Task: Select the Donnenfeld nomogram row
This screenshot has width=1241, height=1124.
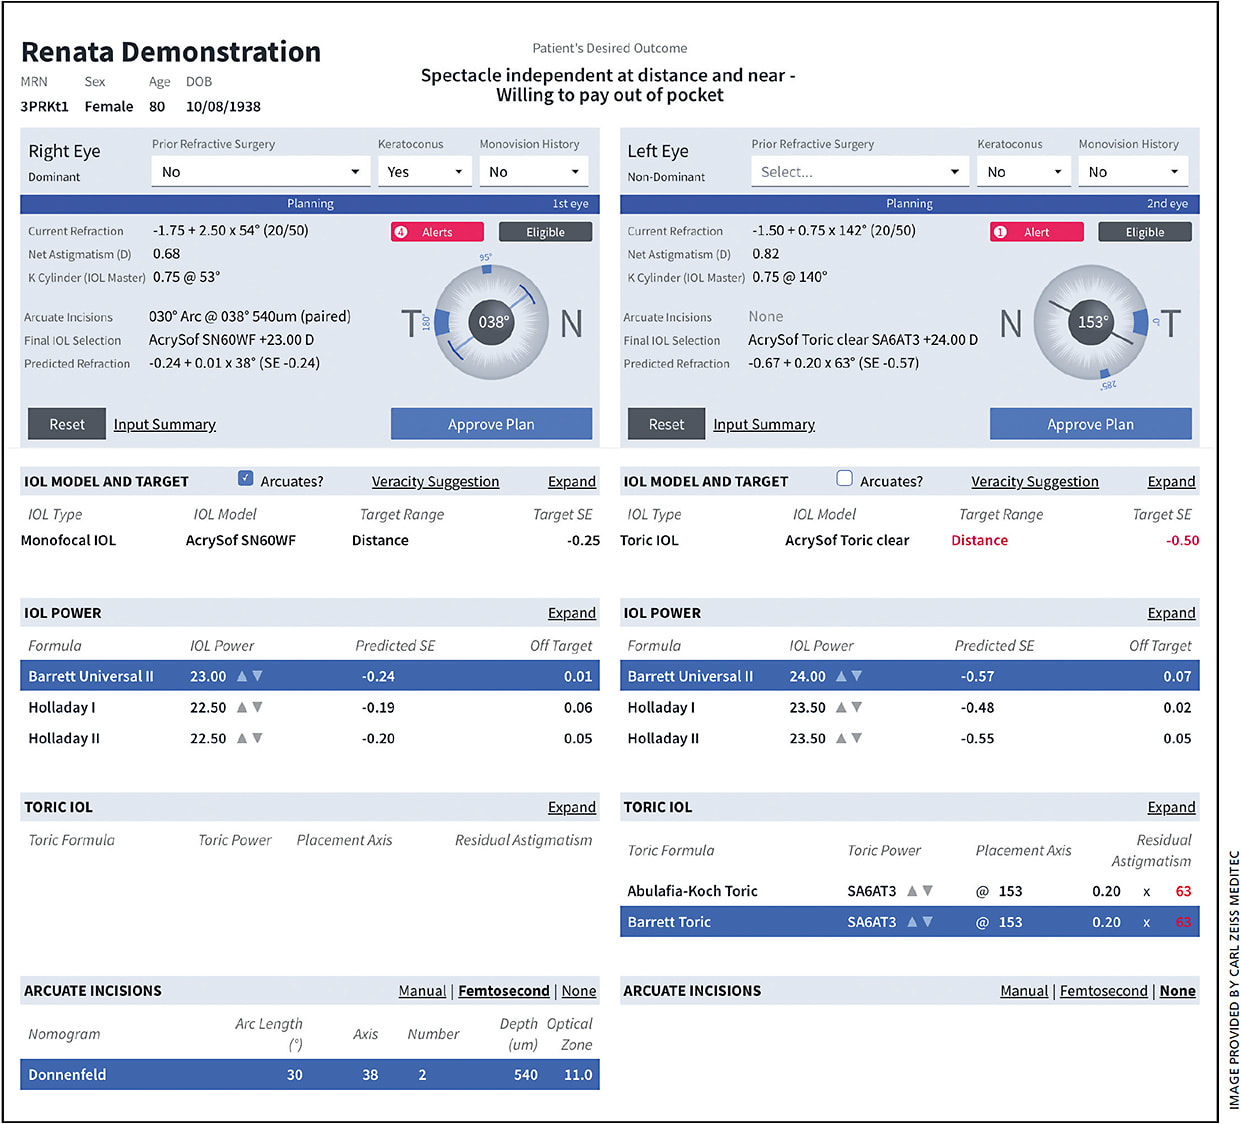Action: pyautogui.click(x=310, y=1075)
